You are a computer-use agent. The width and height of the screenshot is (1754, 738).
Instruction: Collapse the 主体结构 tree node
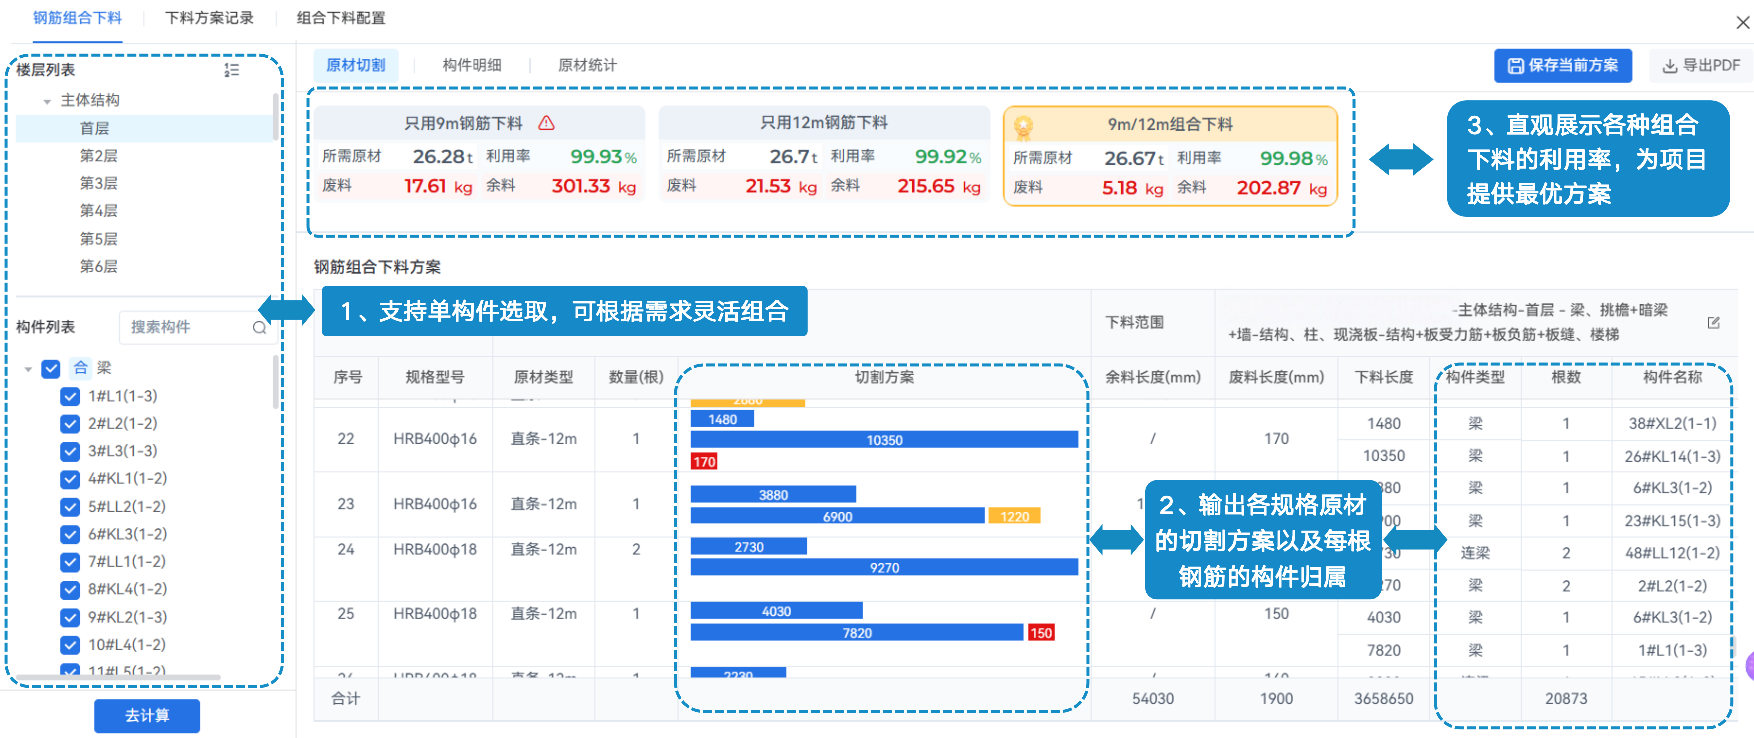(47, 101)
